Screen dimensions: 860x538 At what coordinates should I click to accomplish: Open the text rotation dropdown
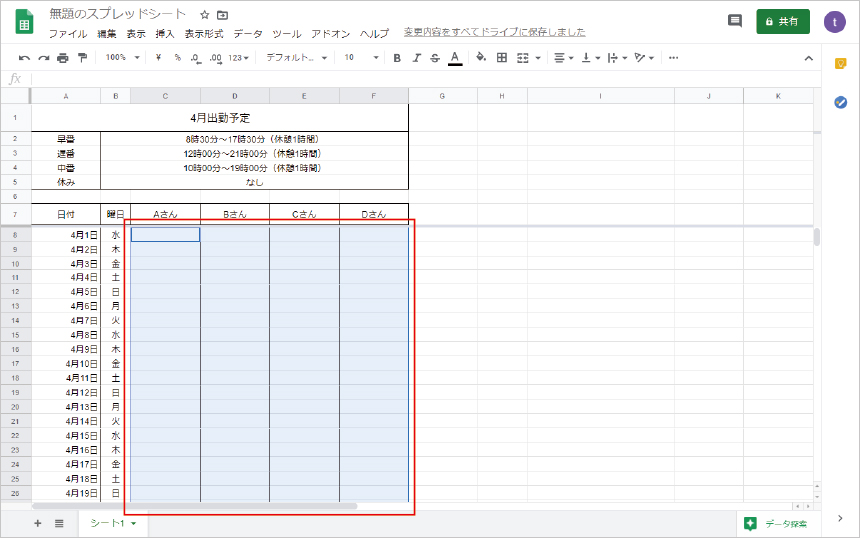(x=644, y=58)
